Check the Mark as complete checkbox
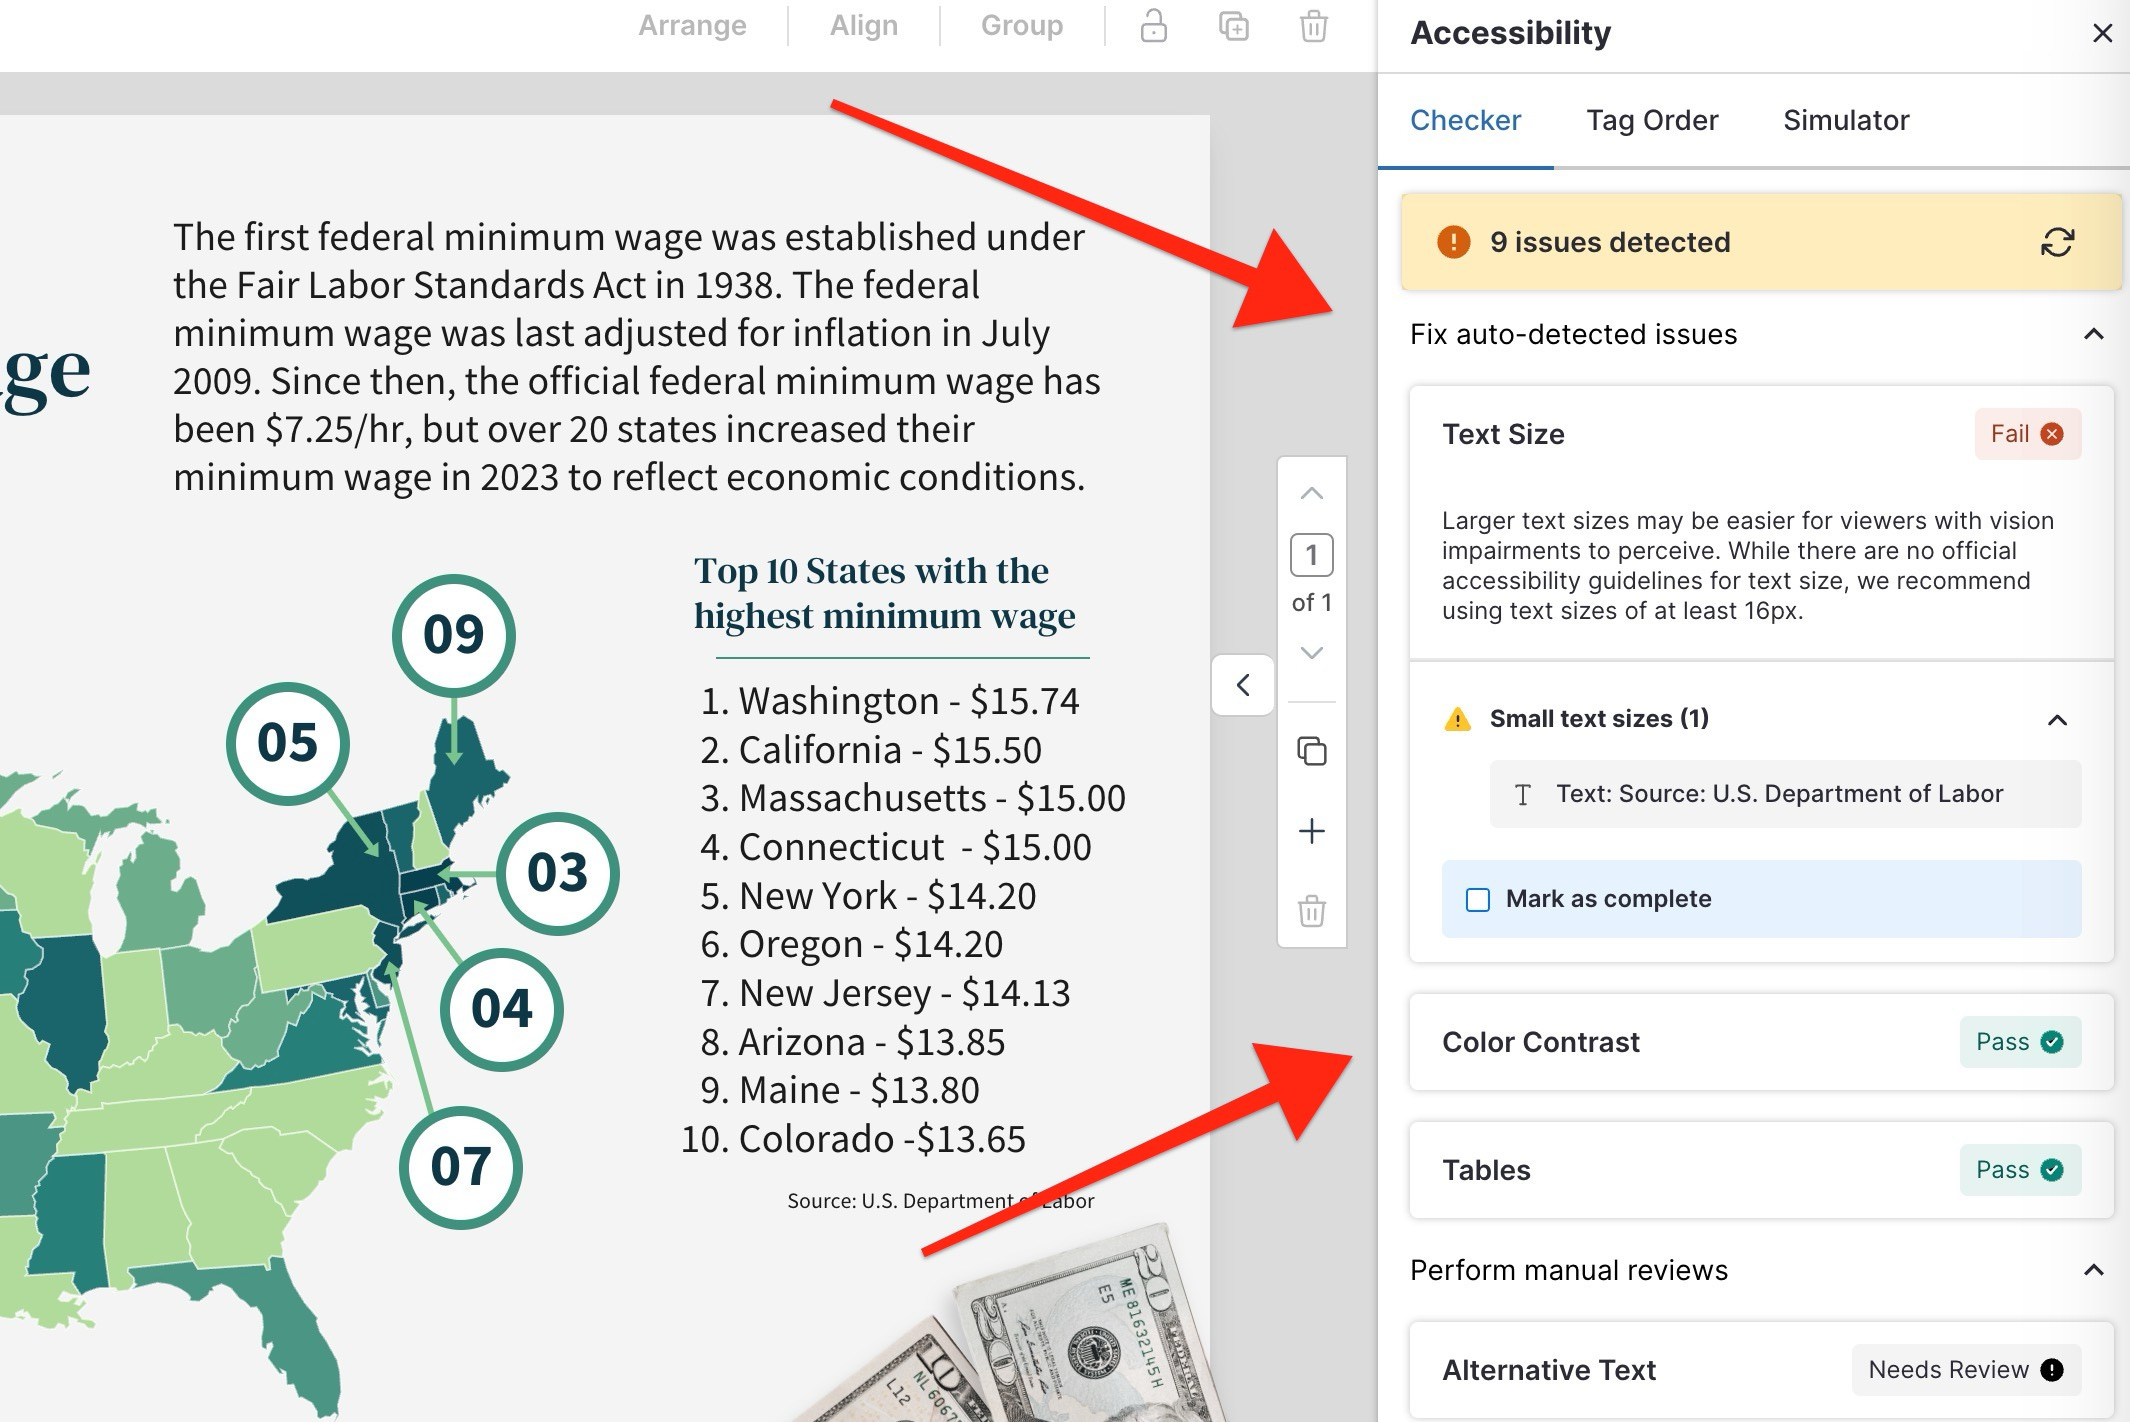This screenshot has width=2130, height=1422. (1479, 899)
